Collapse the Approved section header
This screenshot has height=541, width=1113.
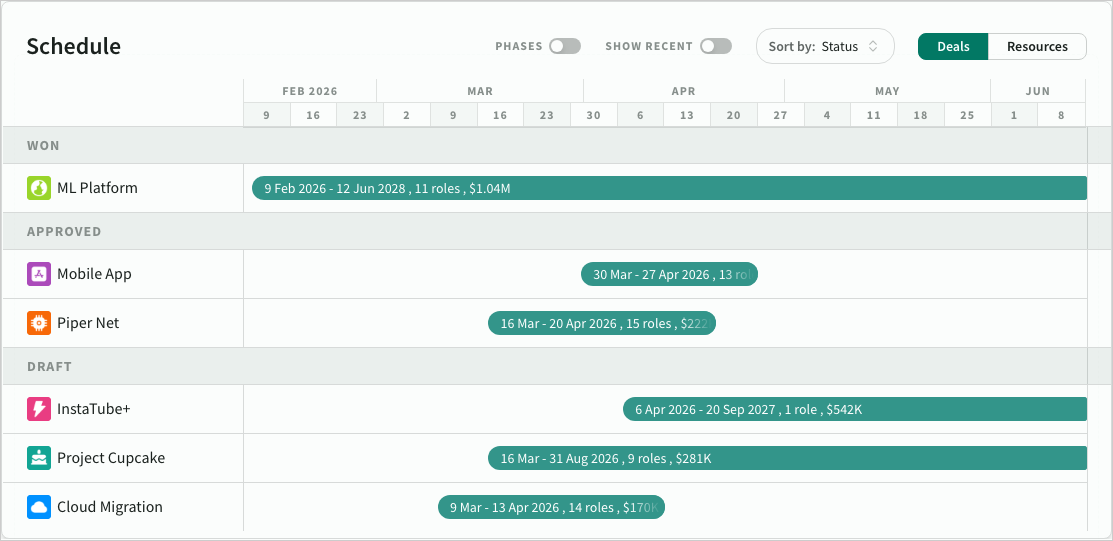point(64,232)
